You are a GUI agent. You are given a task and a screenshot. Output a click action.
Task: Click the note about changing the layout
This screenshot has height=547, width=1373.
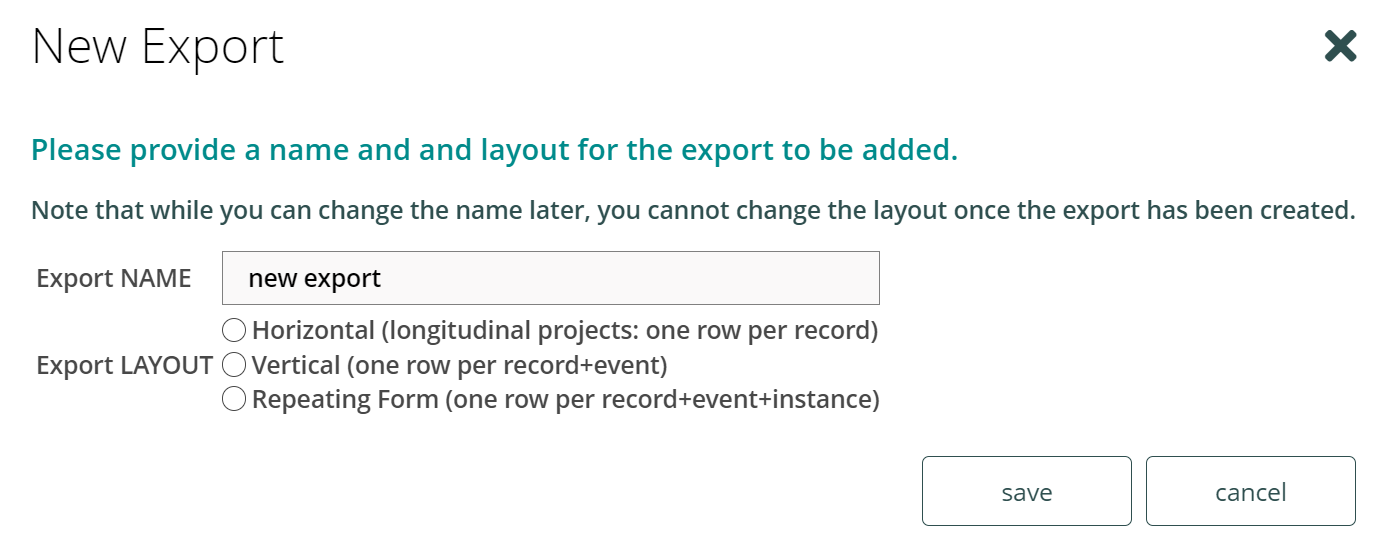pyautogui.click(x=693, y=211)
